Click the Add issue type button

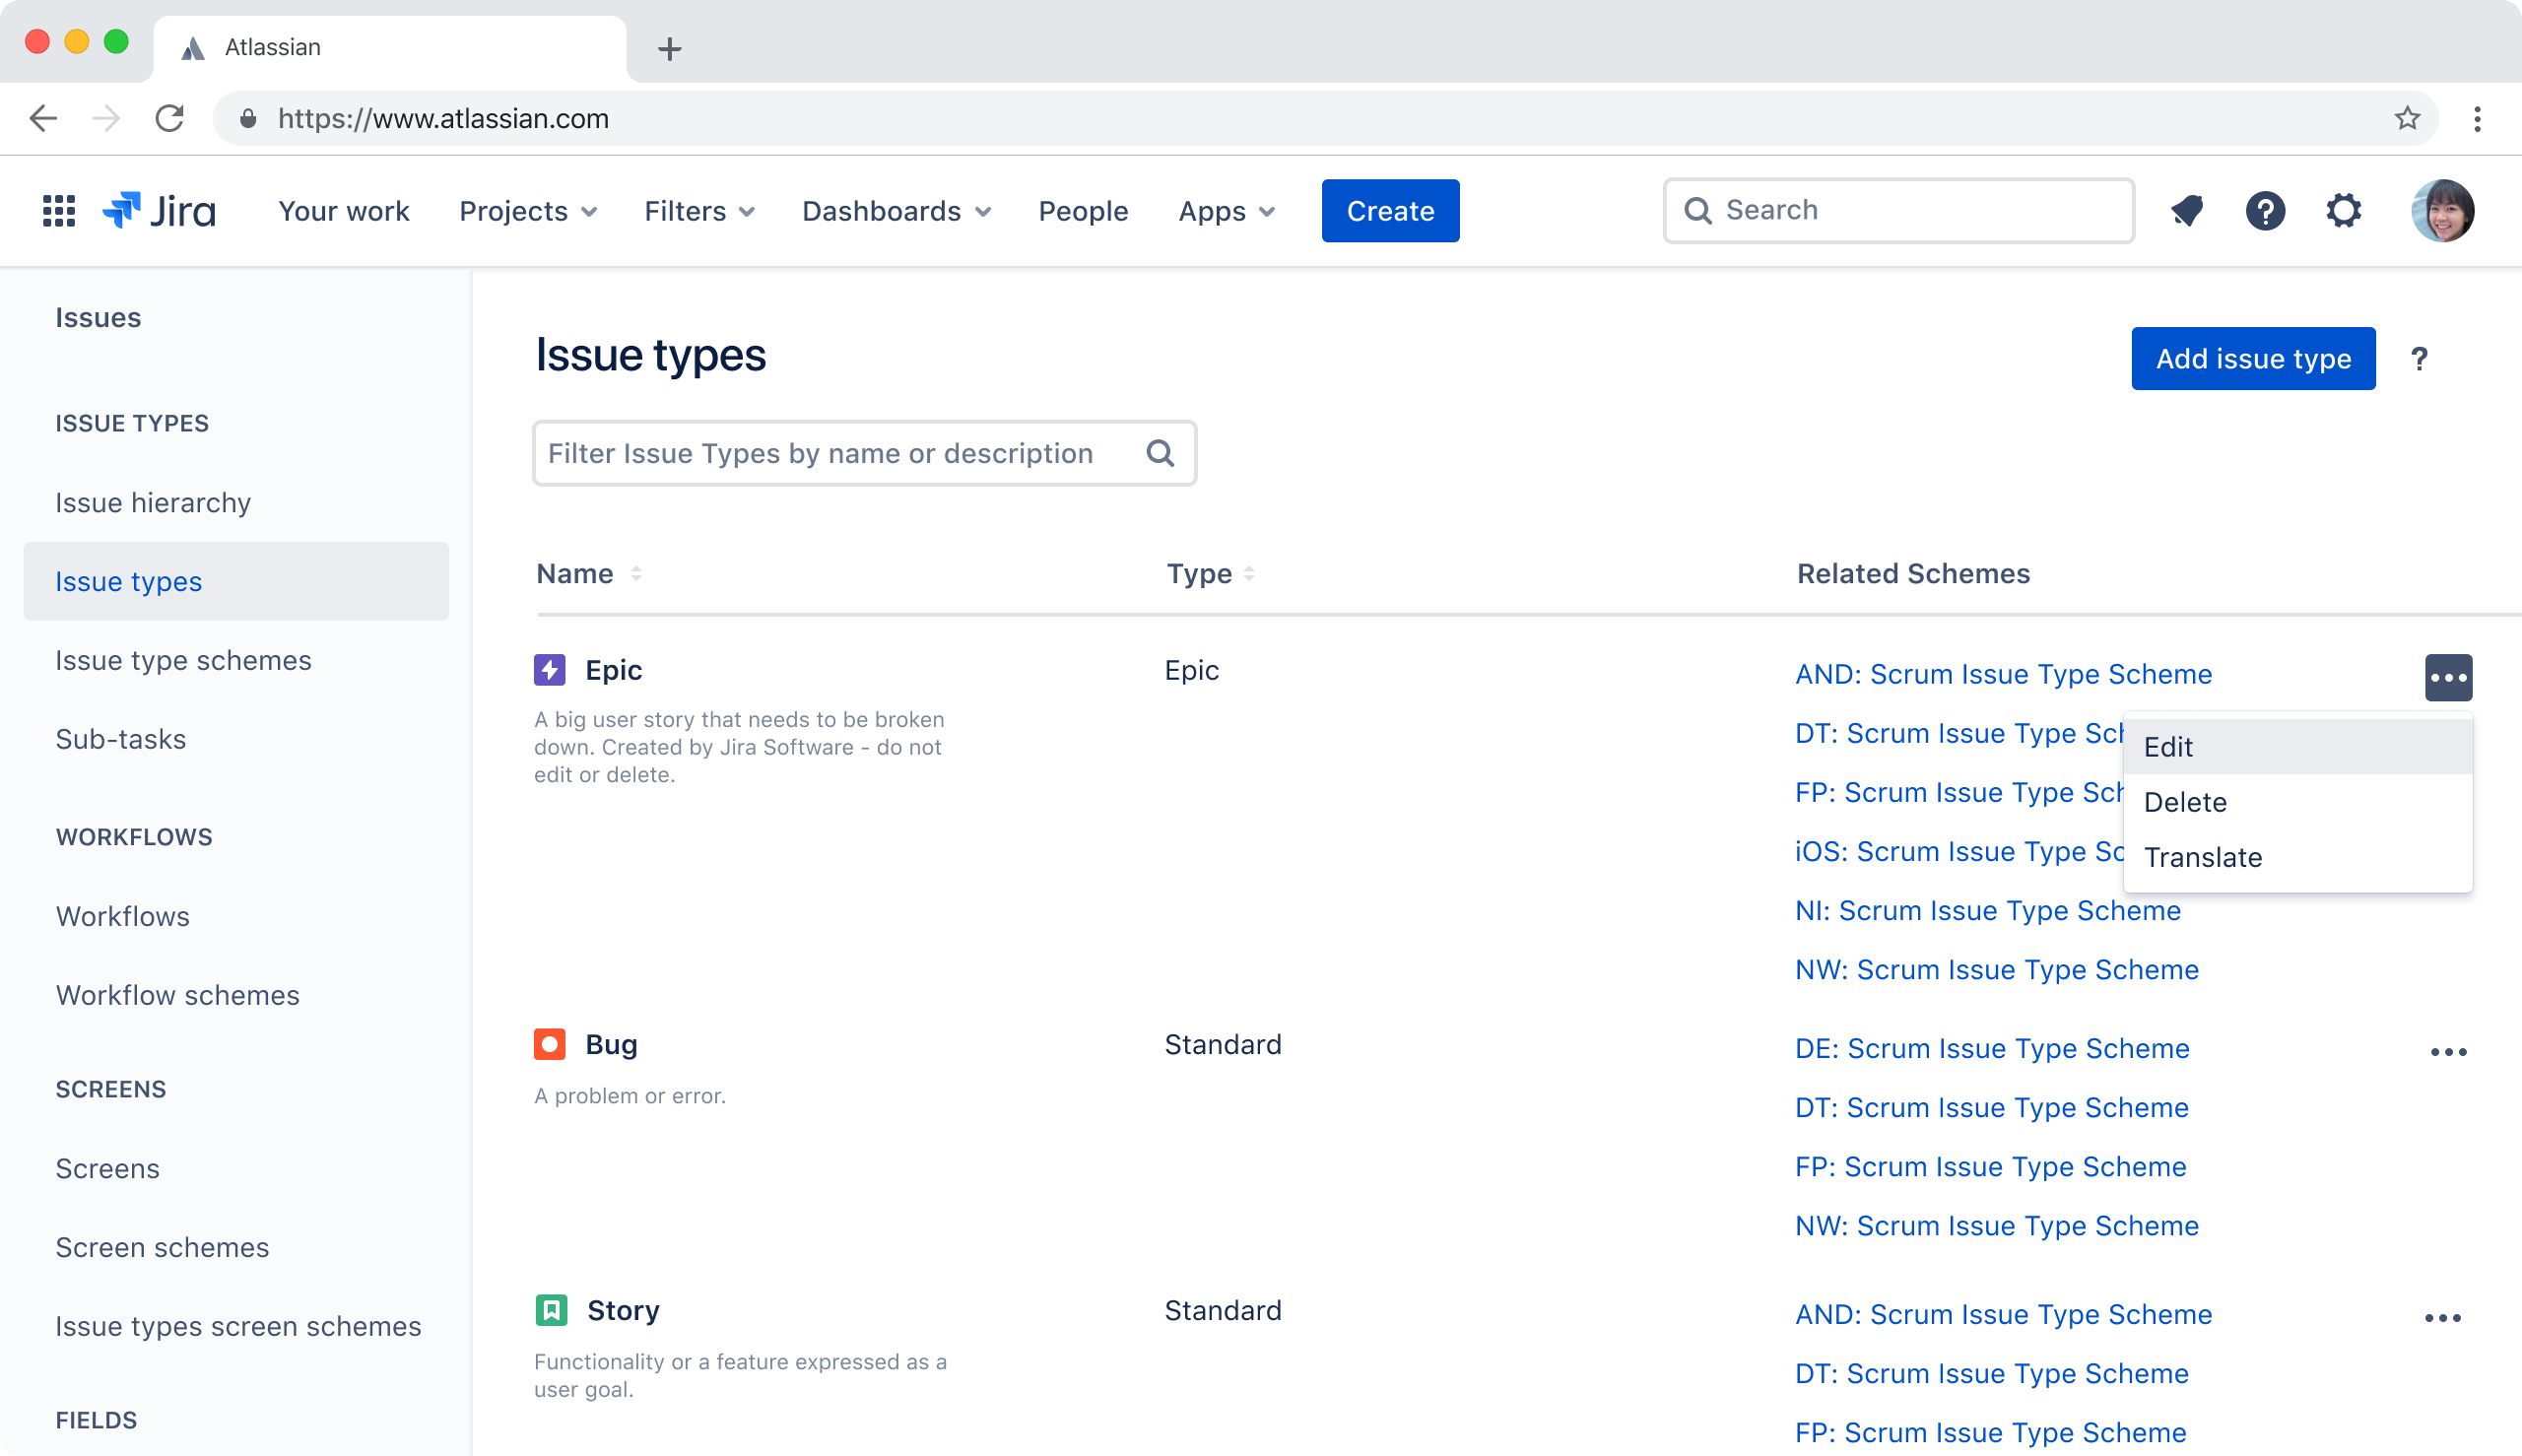[x=2252, y=358]
